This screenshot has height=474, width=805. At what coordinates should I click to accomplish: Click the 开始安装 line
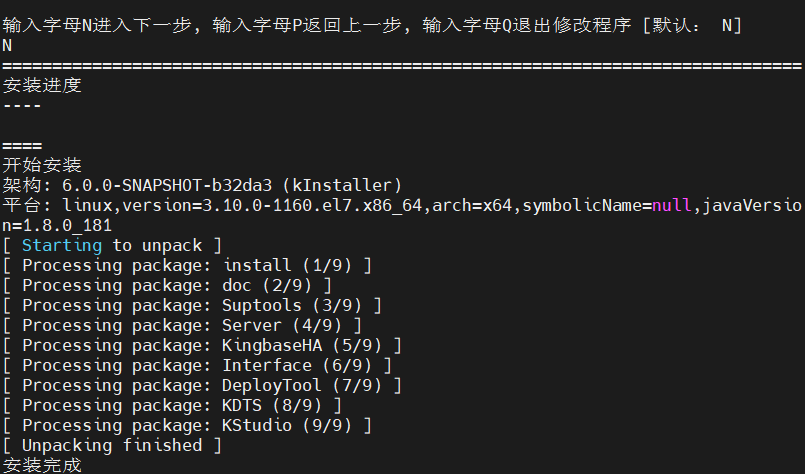click(42, 165)
